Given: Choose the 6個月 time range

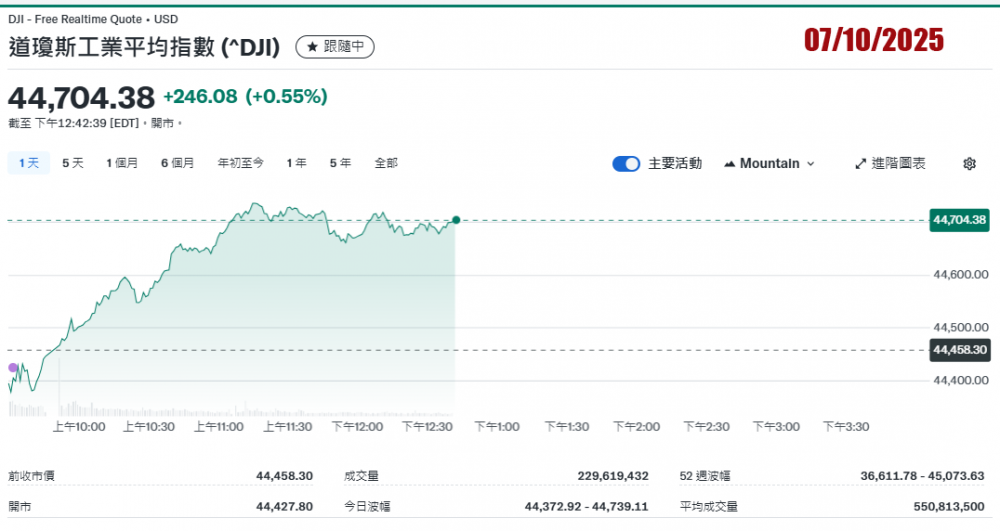Looking at the screenshot, I should [x=177, y=163].
